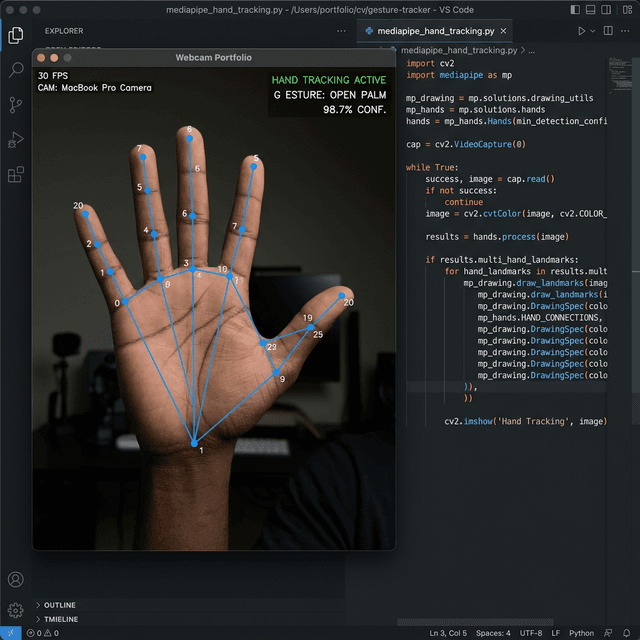Click the mediapipe_hand_tracking.py breadcrumb
This screenshot has height=640, width=640.
click(459, 50)
